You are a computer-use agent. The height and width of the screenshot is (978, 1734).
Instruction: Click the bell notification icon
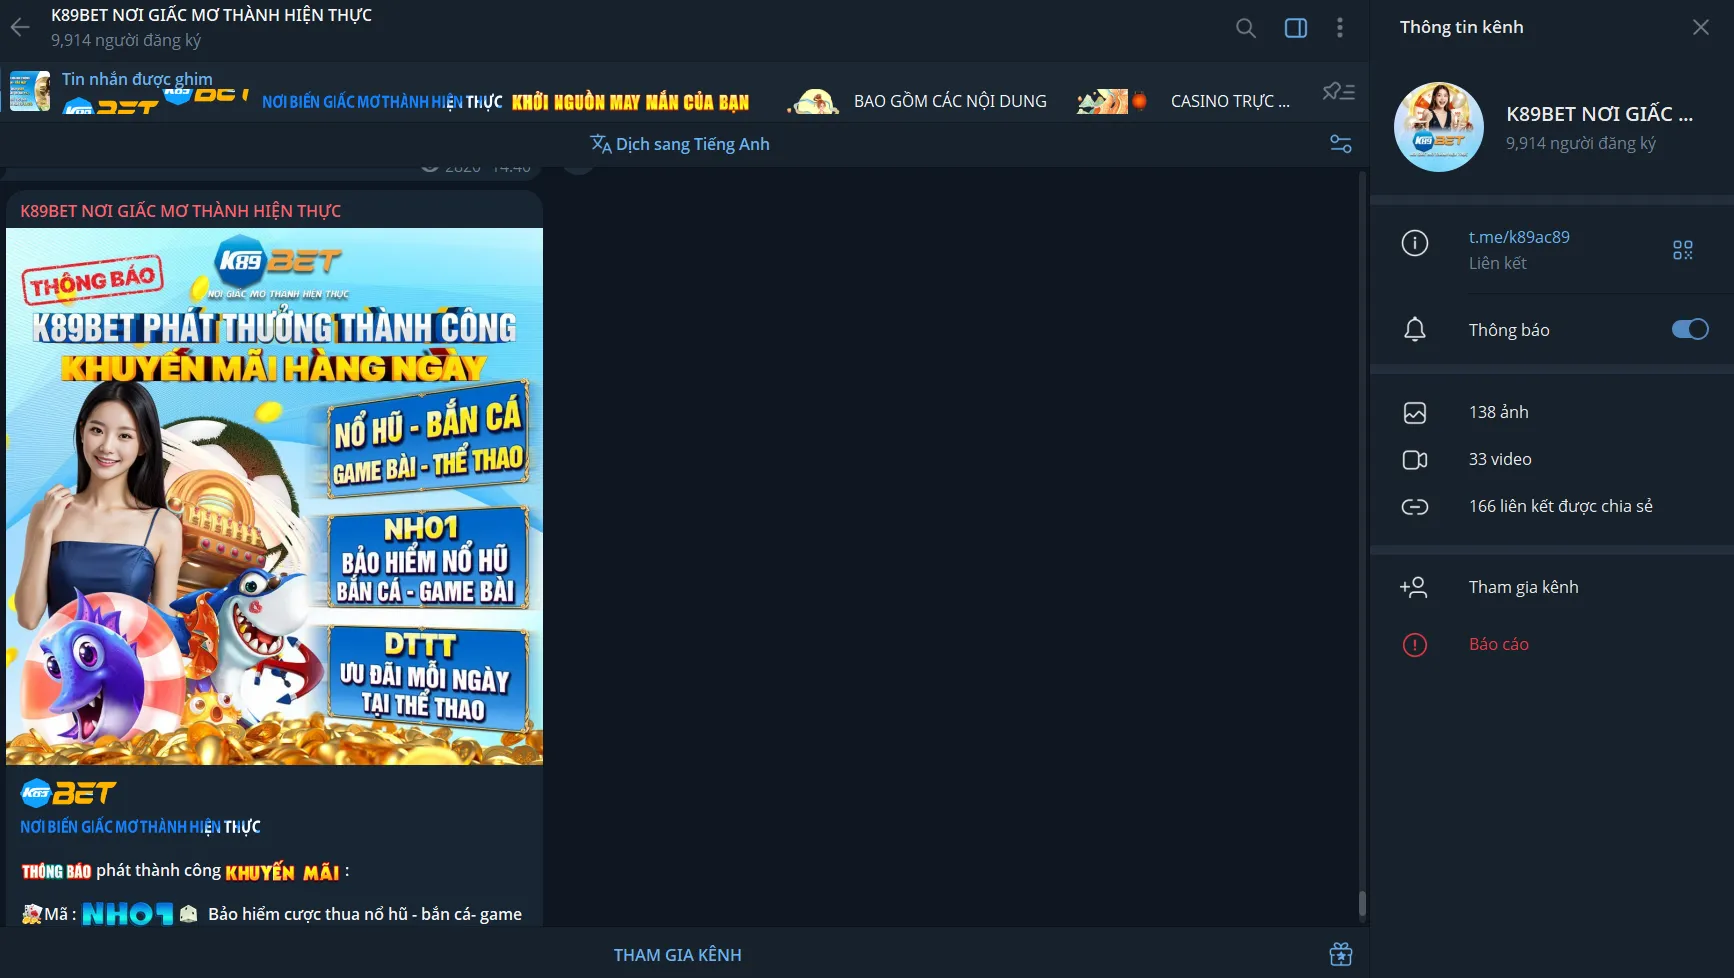click(1414, 330)
